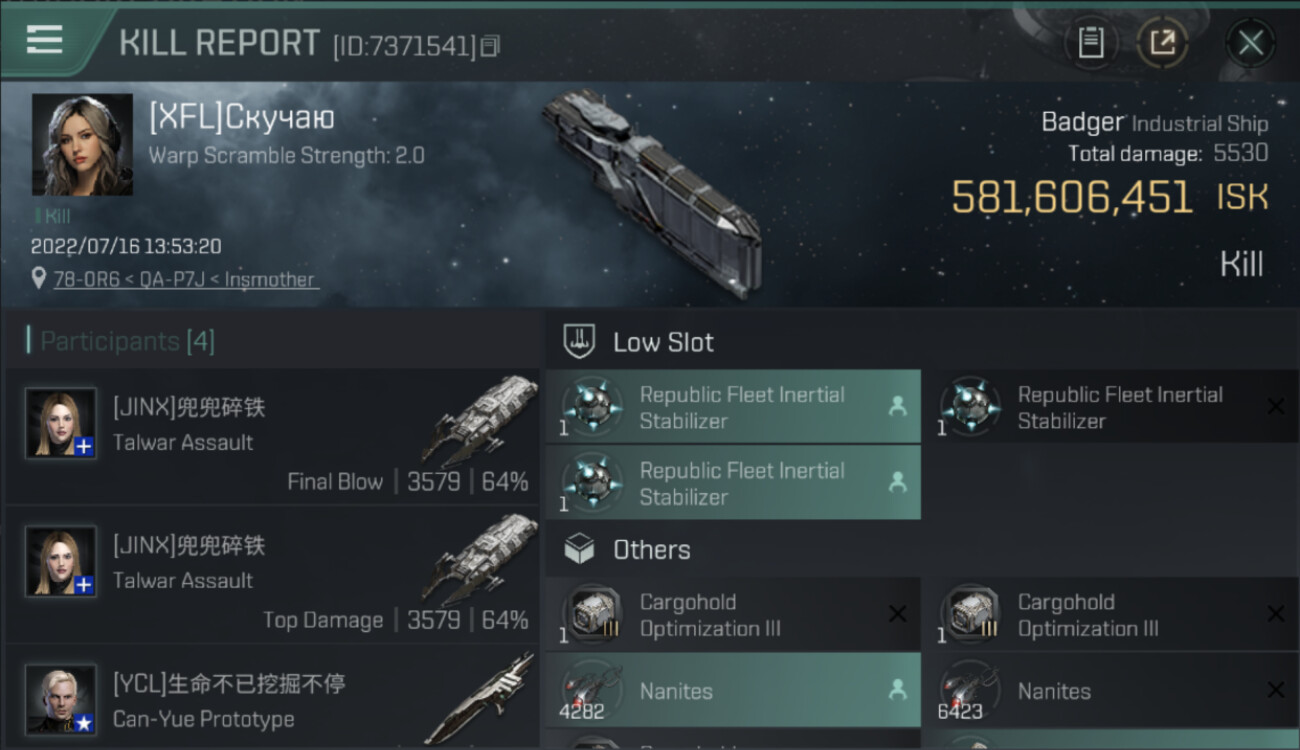Open the hamburger menu
Image resolution: width=1300 pixels, height=750 pixels.
[x=44, y=40]
